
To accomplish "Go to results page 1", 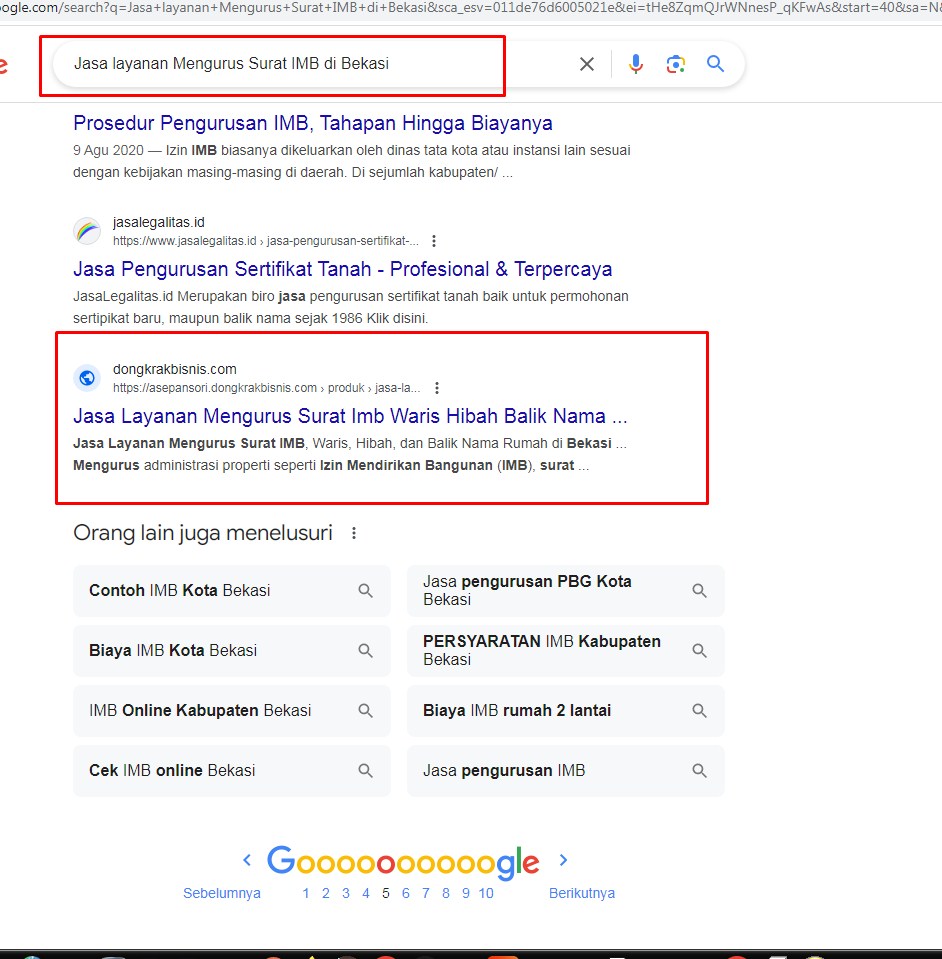I will [x=306, y=893].
